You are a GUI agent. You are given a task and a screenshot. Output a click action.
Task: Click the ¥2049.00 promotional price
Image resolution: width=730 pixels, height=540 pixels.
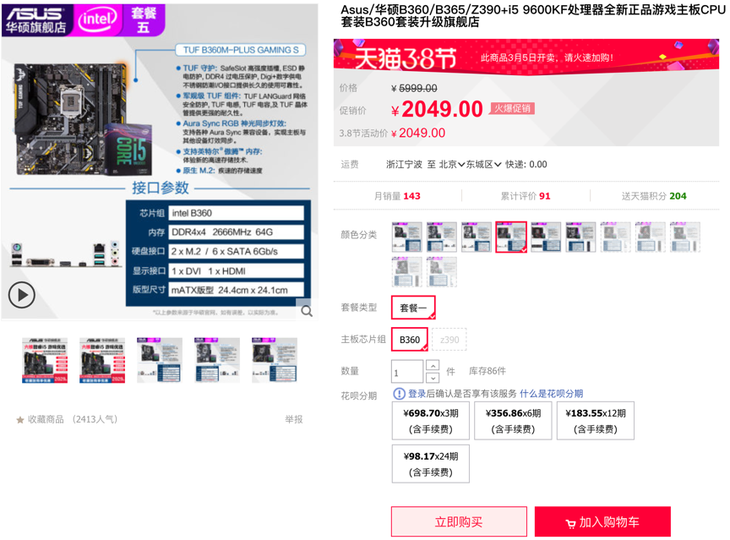[437, 109]
